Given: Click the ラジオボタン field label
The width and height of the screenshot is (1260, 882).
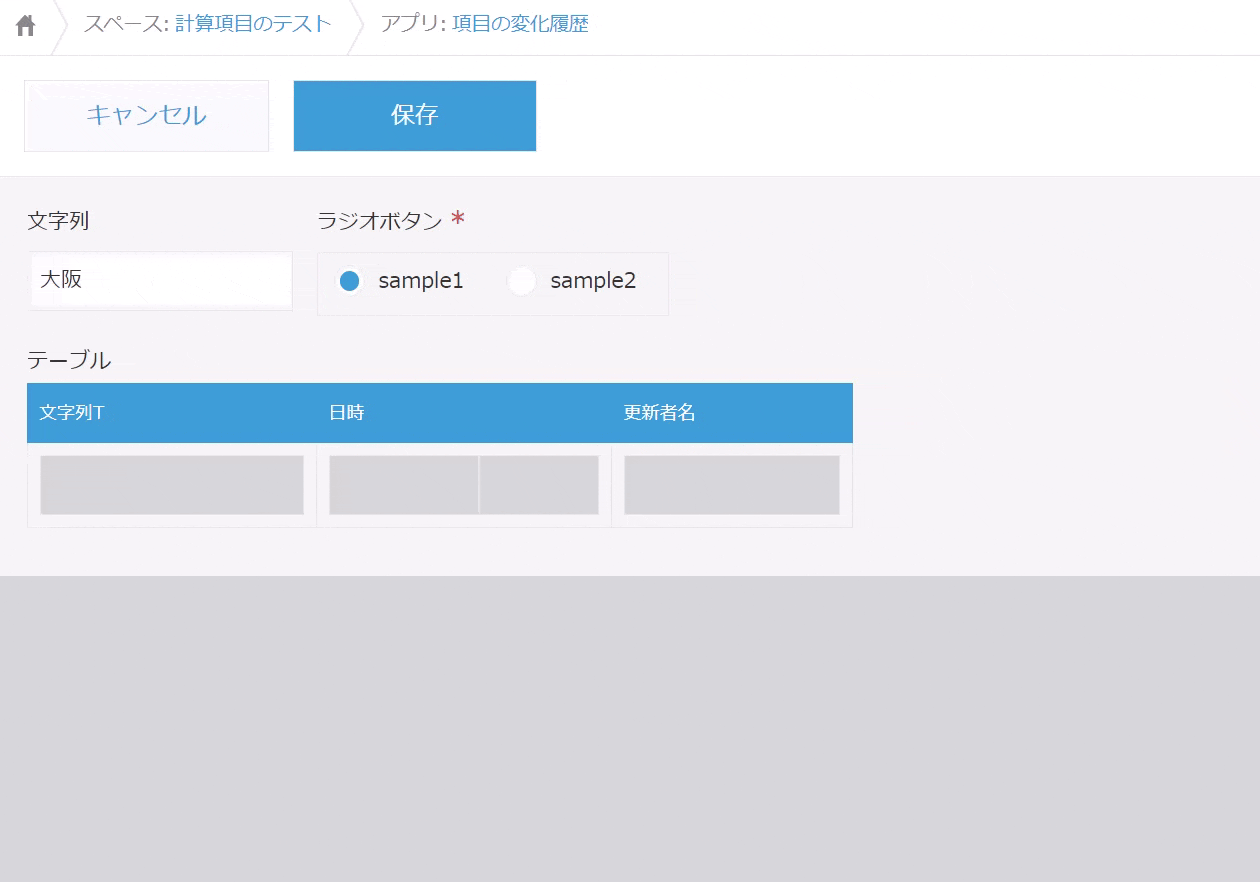Looking at the screenshot, I should pyautogui.click(x=380, y=221).
